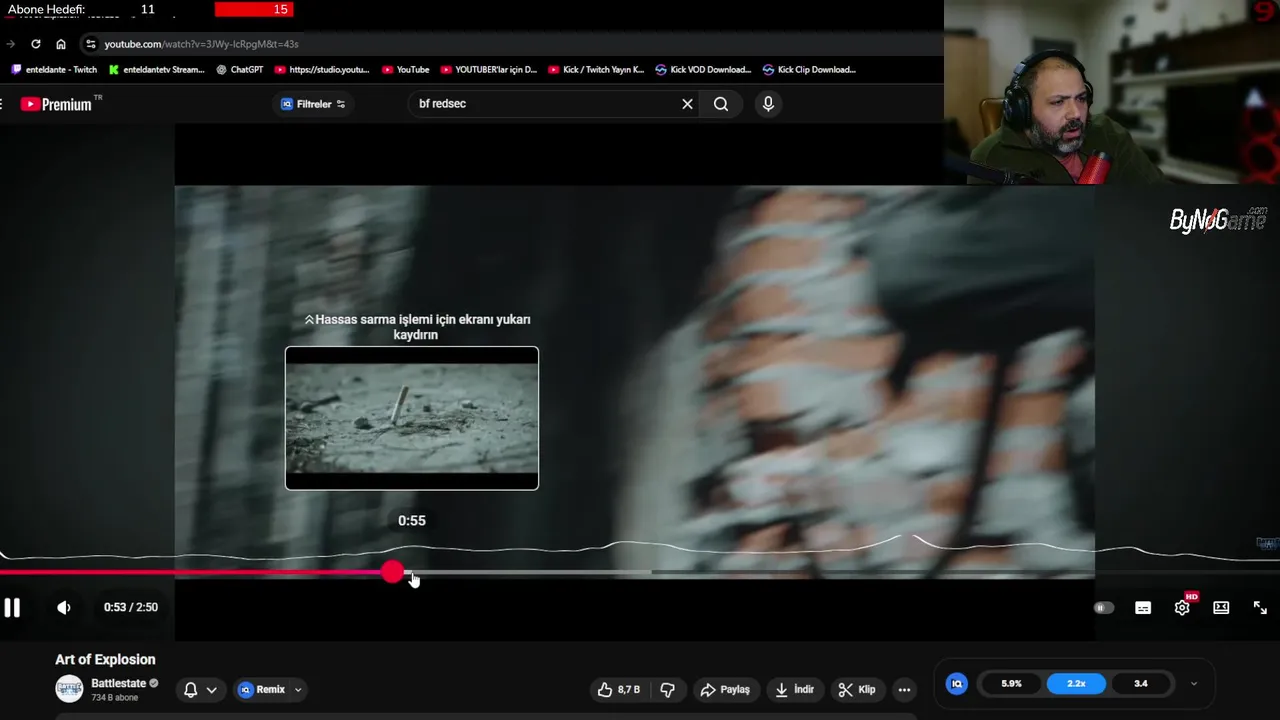Click the blue IQ extension icon in the stats bar

click(957, 684)
